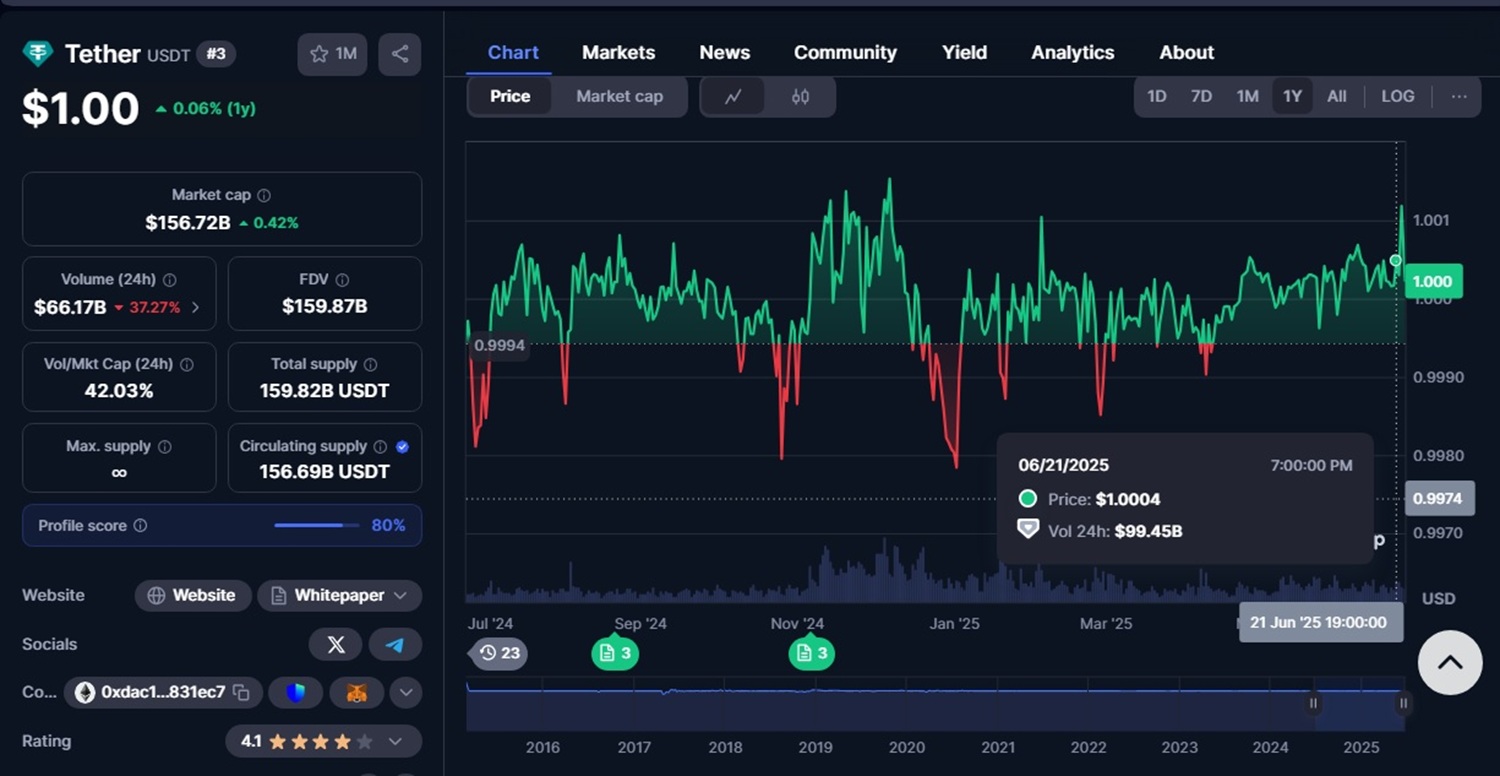Adjust left handle of range selector
This screenshot has width=1500, height=776.
[1313, 704]
